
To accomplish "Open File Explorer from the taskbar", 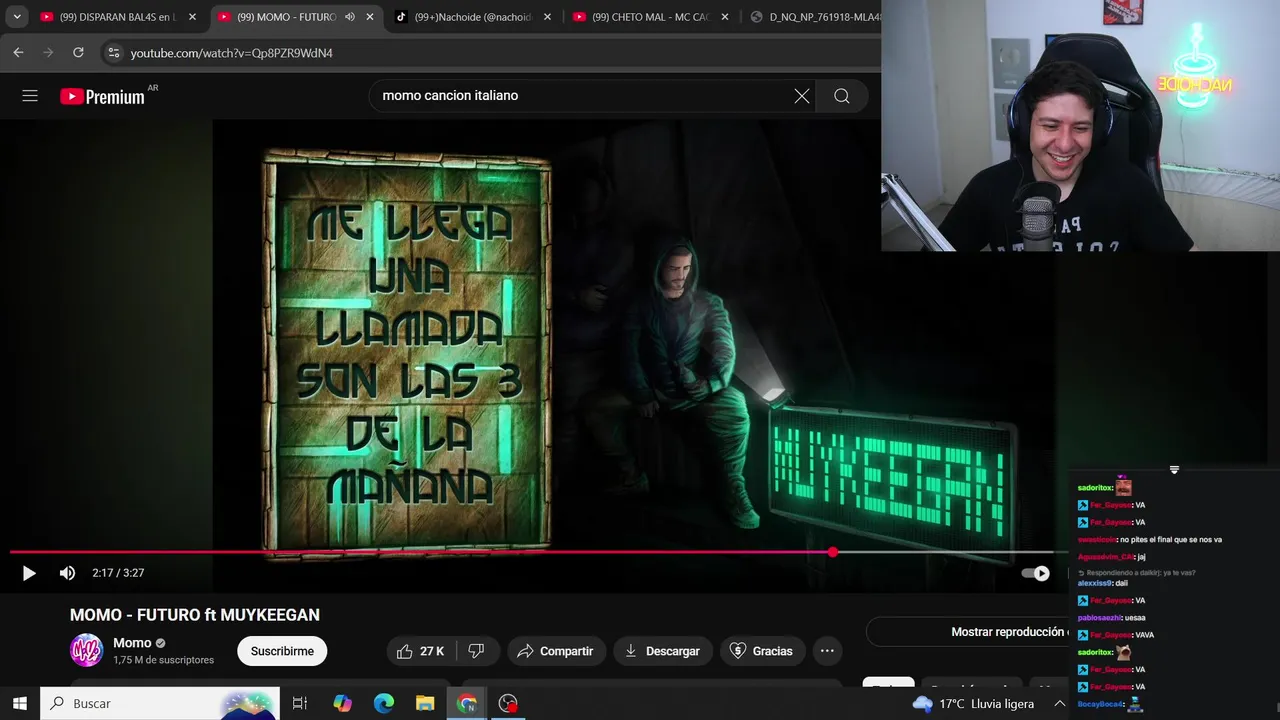I will [x=425, y=704].
